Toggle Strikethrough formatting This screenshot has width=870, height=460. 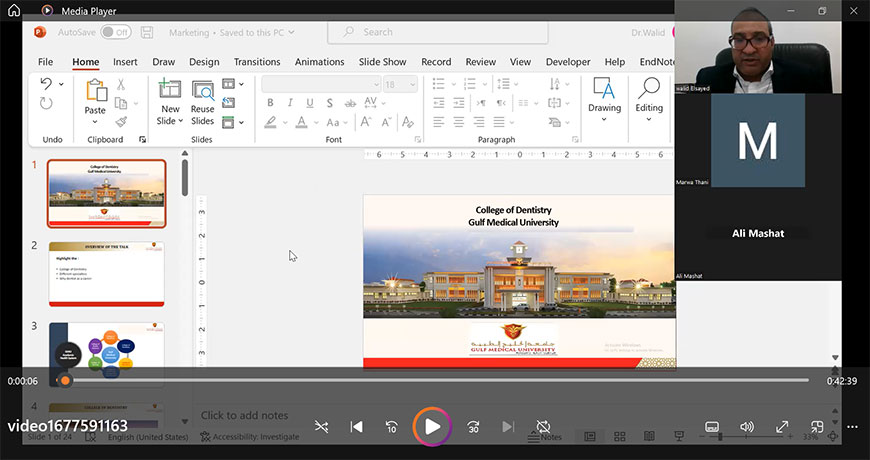(x=350, y=103)
